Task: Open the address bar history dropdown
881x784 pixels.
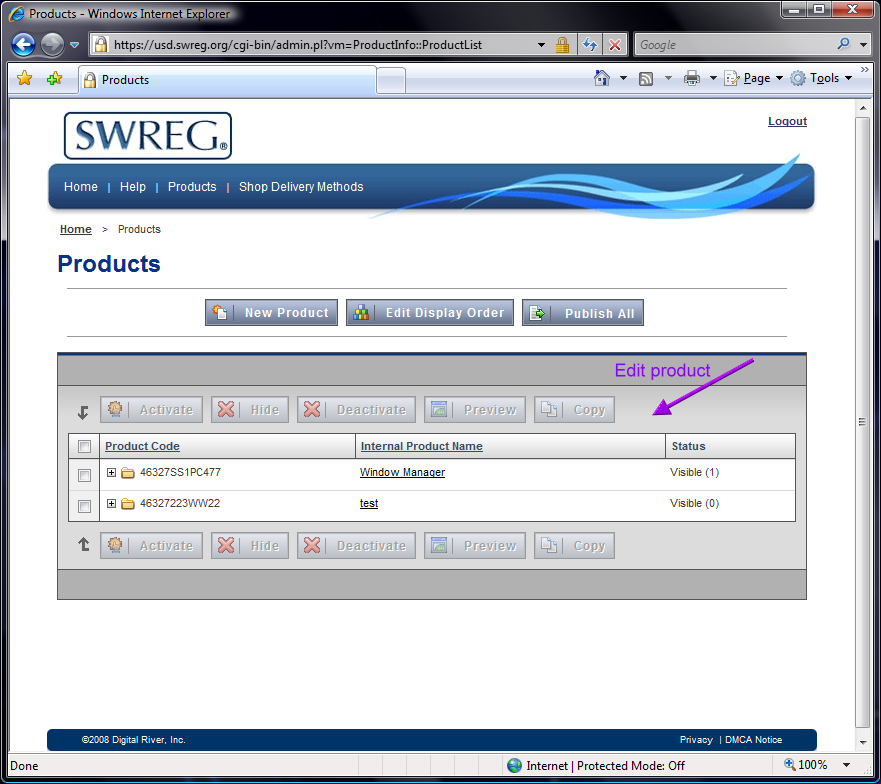Action: pos(541,45)
